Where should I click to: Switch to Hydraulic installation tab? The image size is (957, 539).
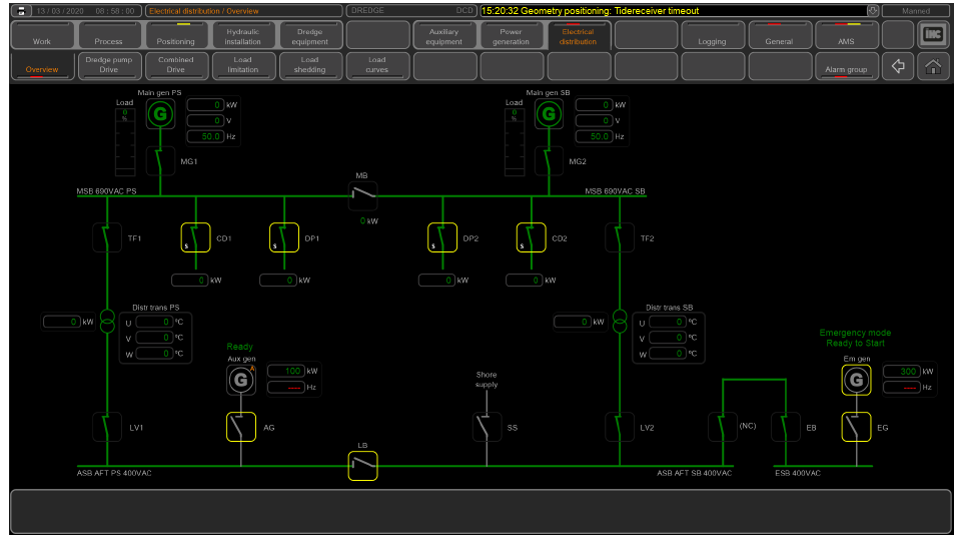[x=242, y=35]
